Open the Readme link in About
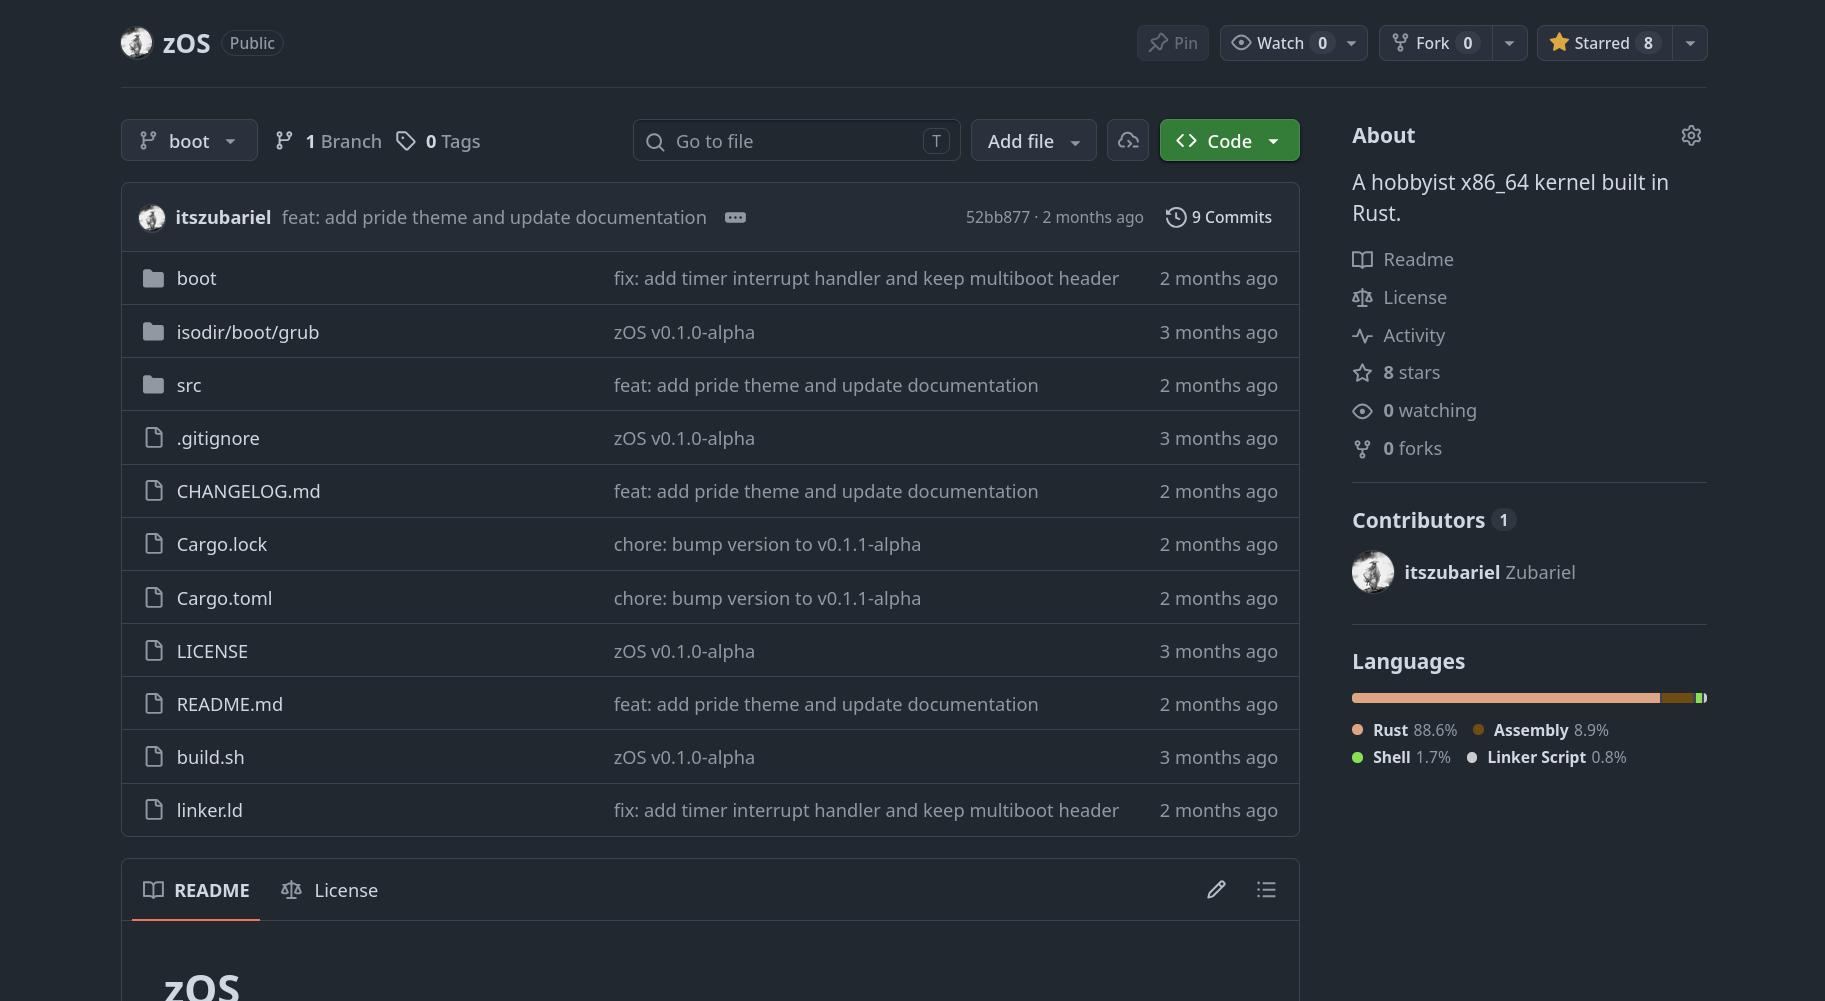 [1403, 260]
